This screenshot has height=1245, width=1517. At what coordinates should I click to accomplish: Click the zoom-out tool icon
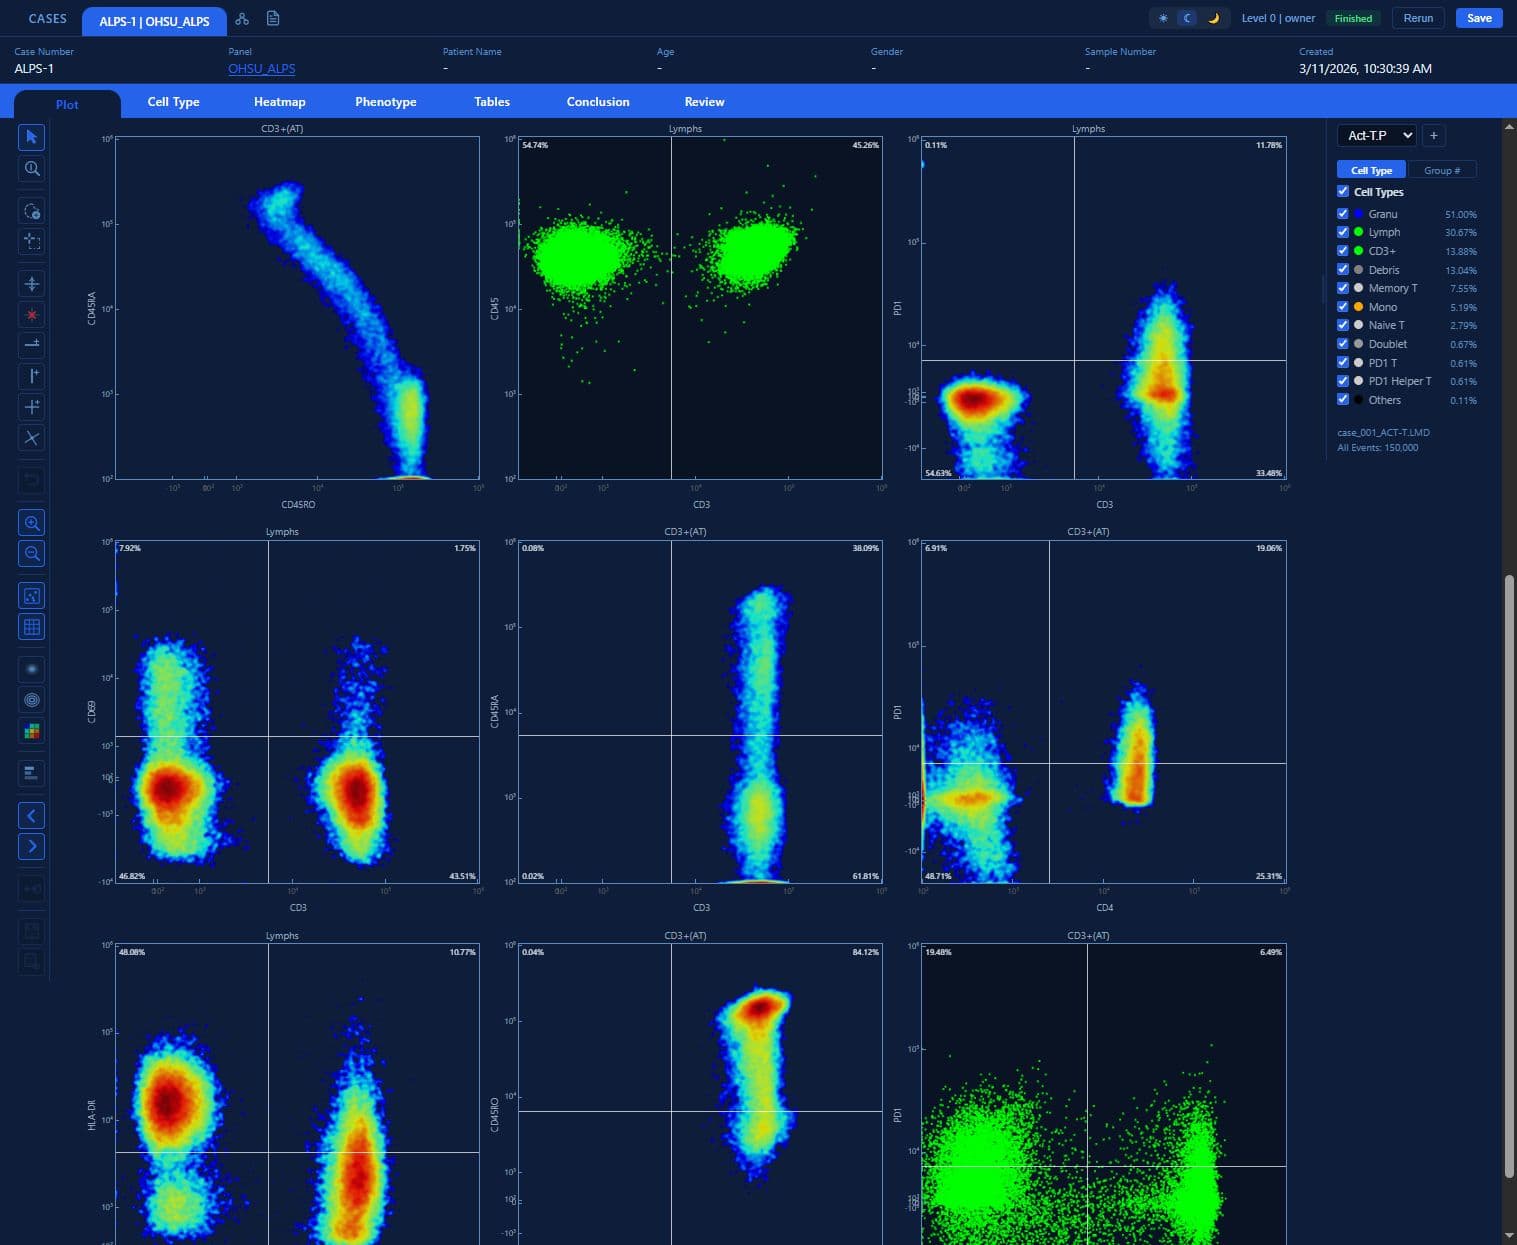coord(31,554)
